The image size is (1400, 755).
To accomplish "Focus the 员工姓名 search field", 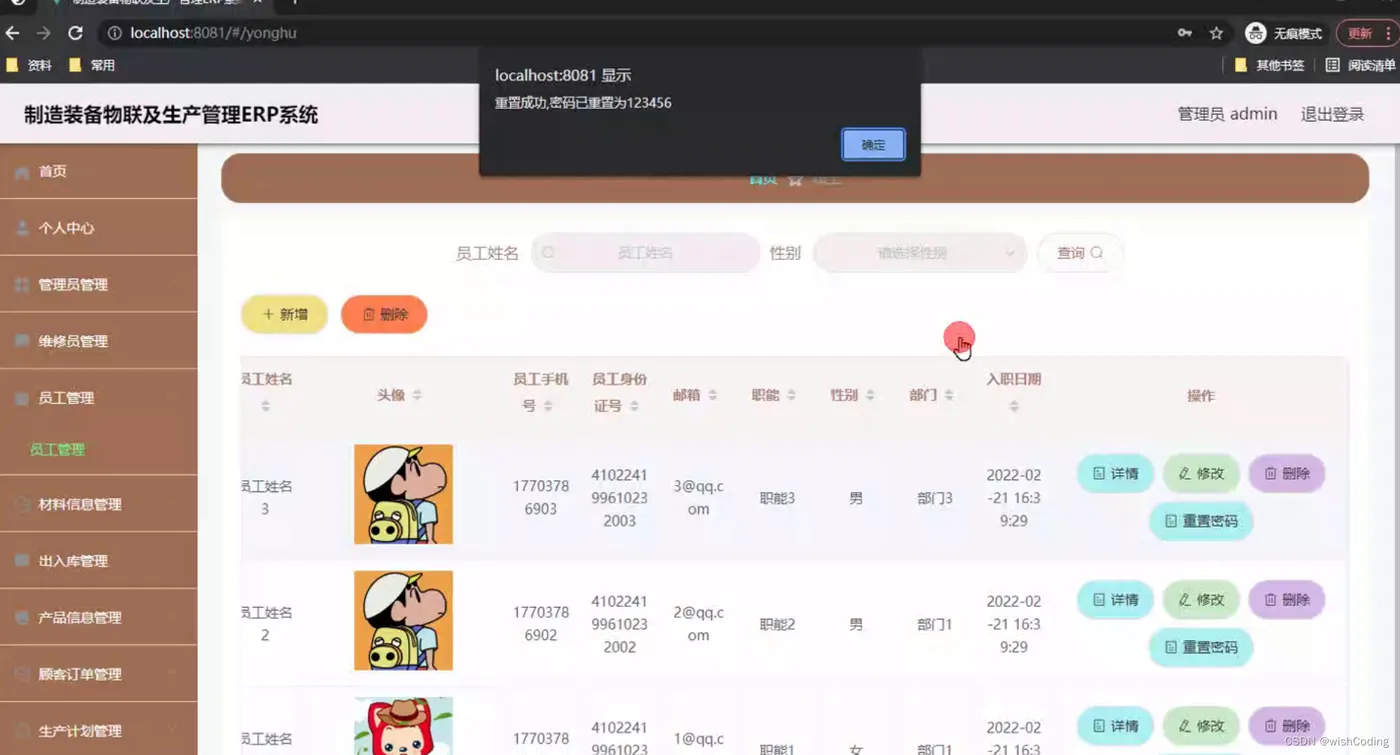I will click(645, 253).
